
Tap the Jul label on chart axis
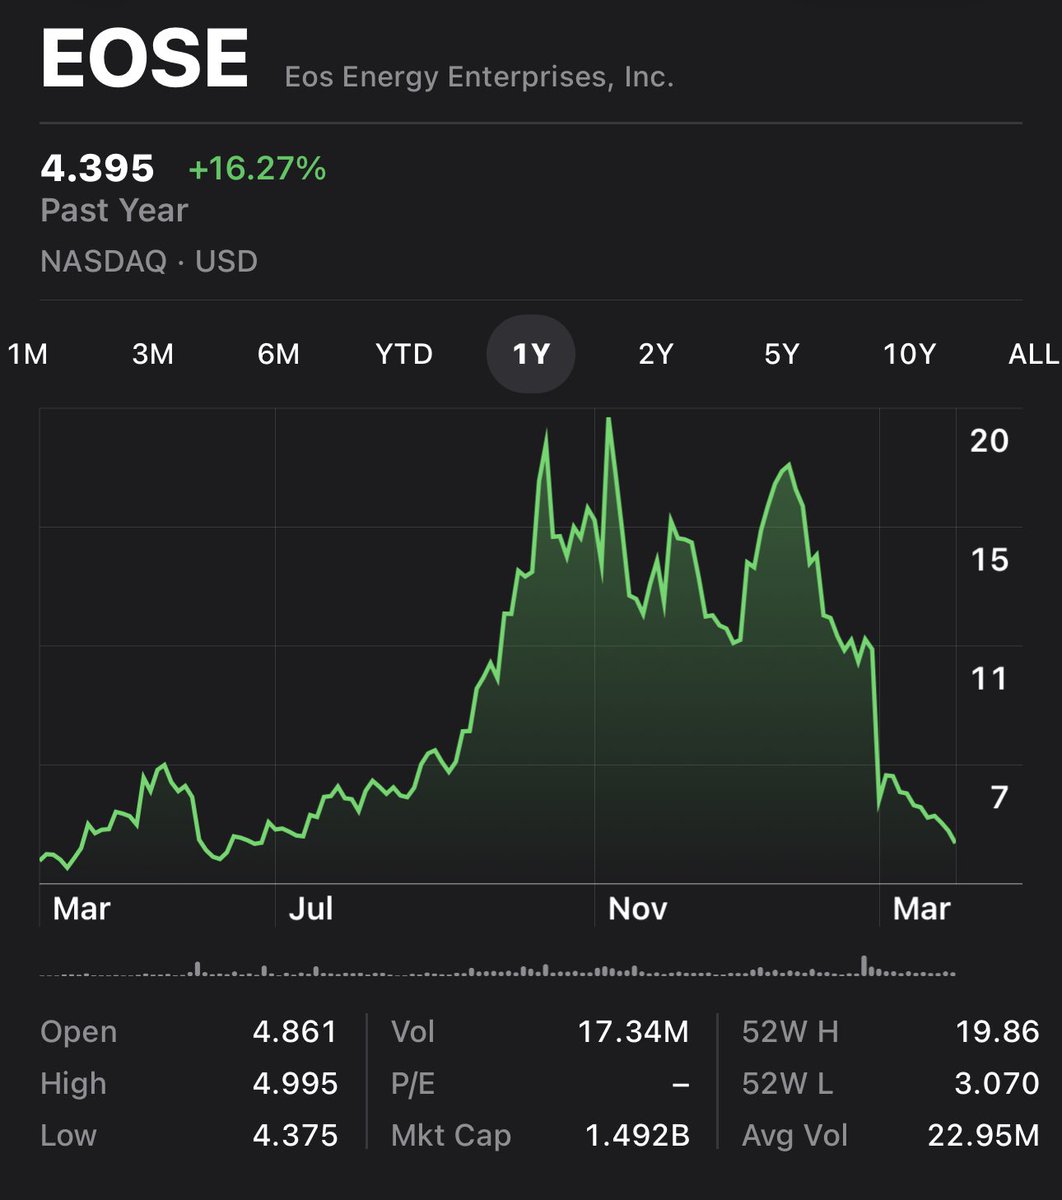310,908
